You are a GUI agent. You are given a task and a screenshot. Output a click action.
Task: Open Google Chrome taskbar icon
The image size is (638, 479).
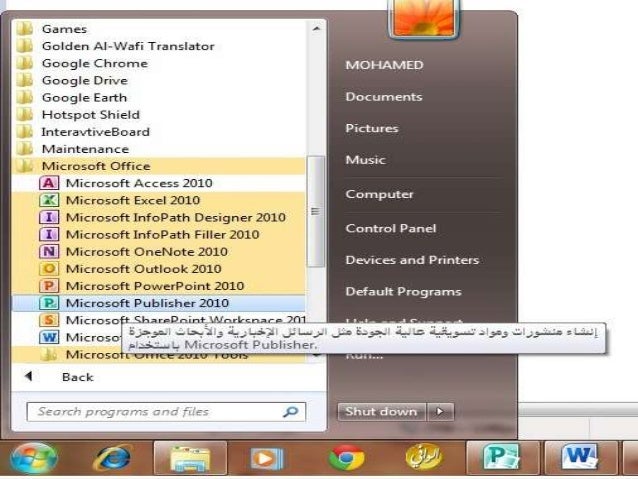pos(346,459)
